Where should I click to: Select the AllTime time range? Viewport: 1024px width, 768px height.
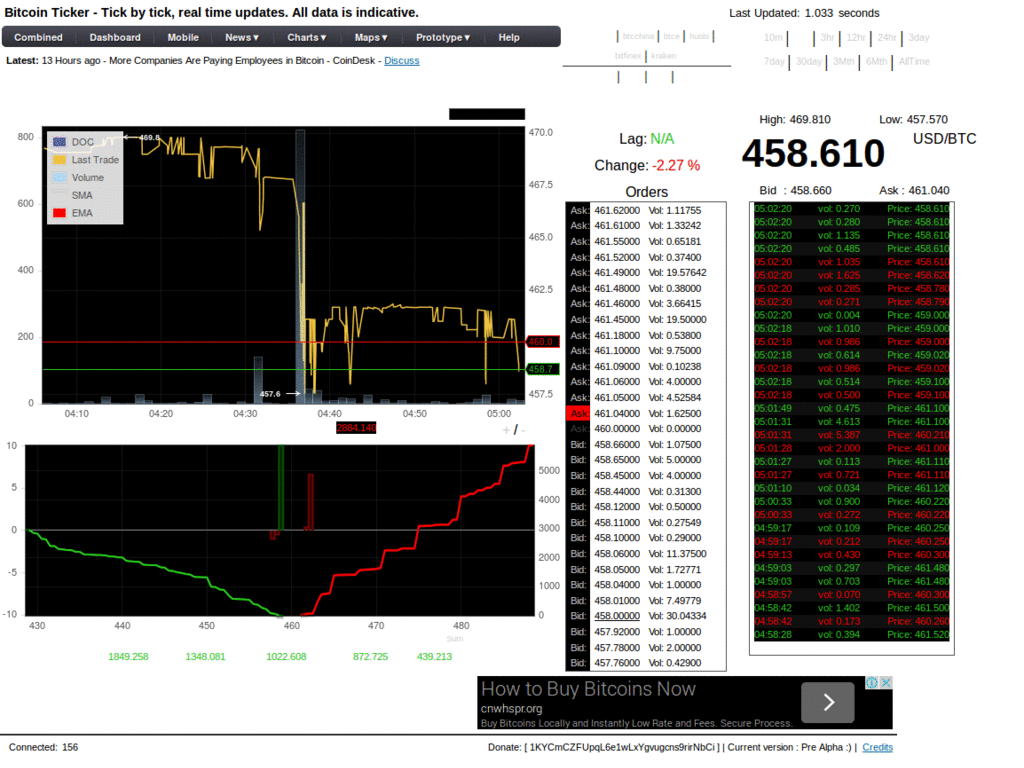(x=914, y=61)
